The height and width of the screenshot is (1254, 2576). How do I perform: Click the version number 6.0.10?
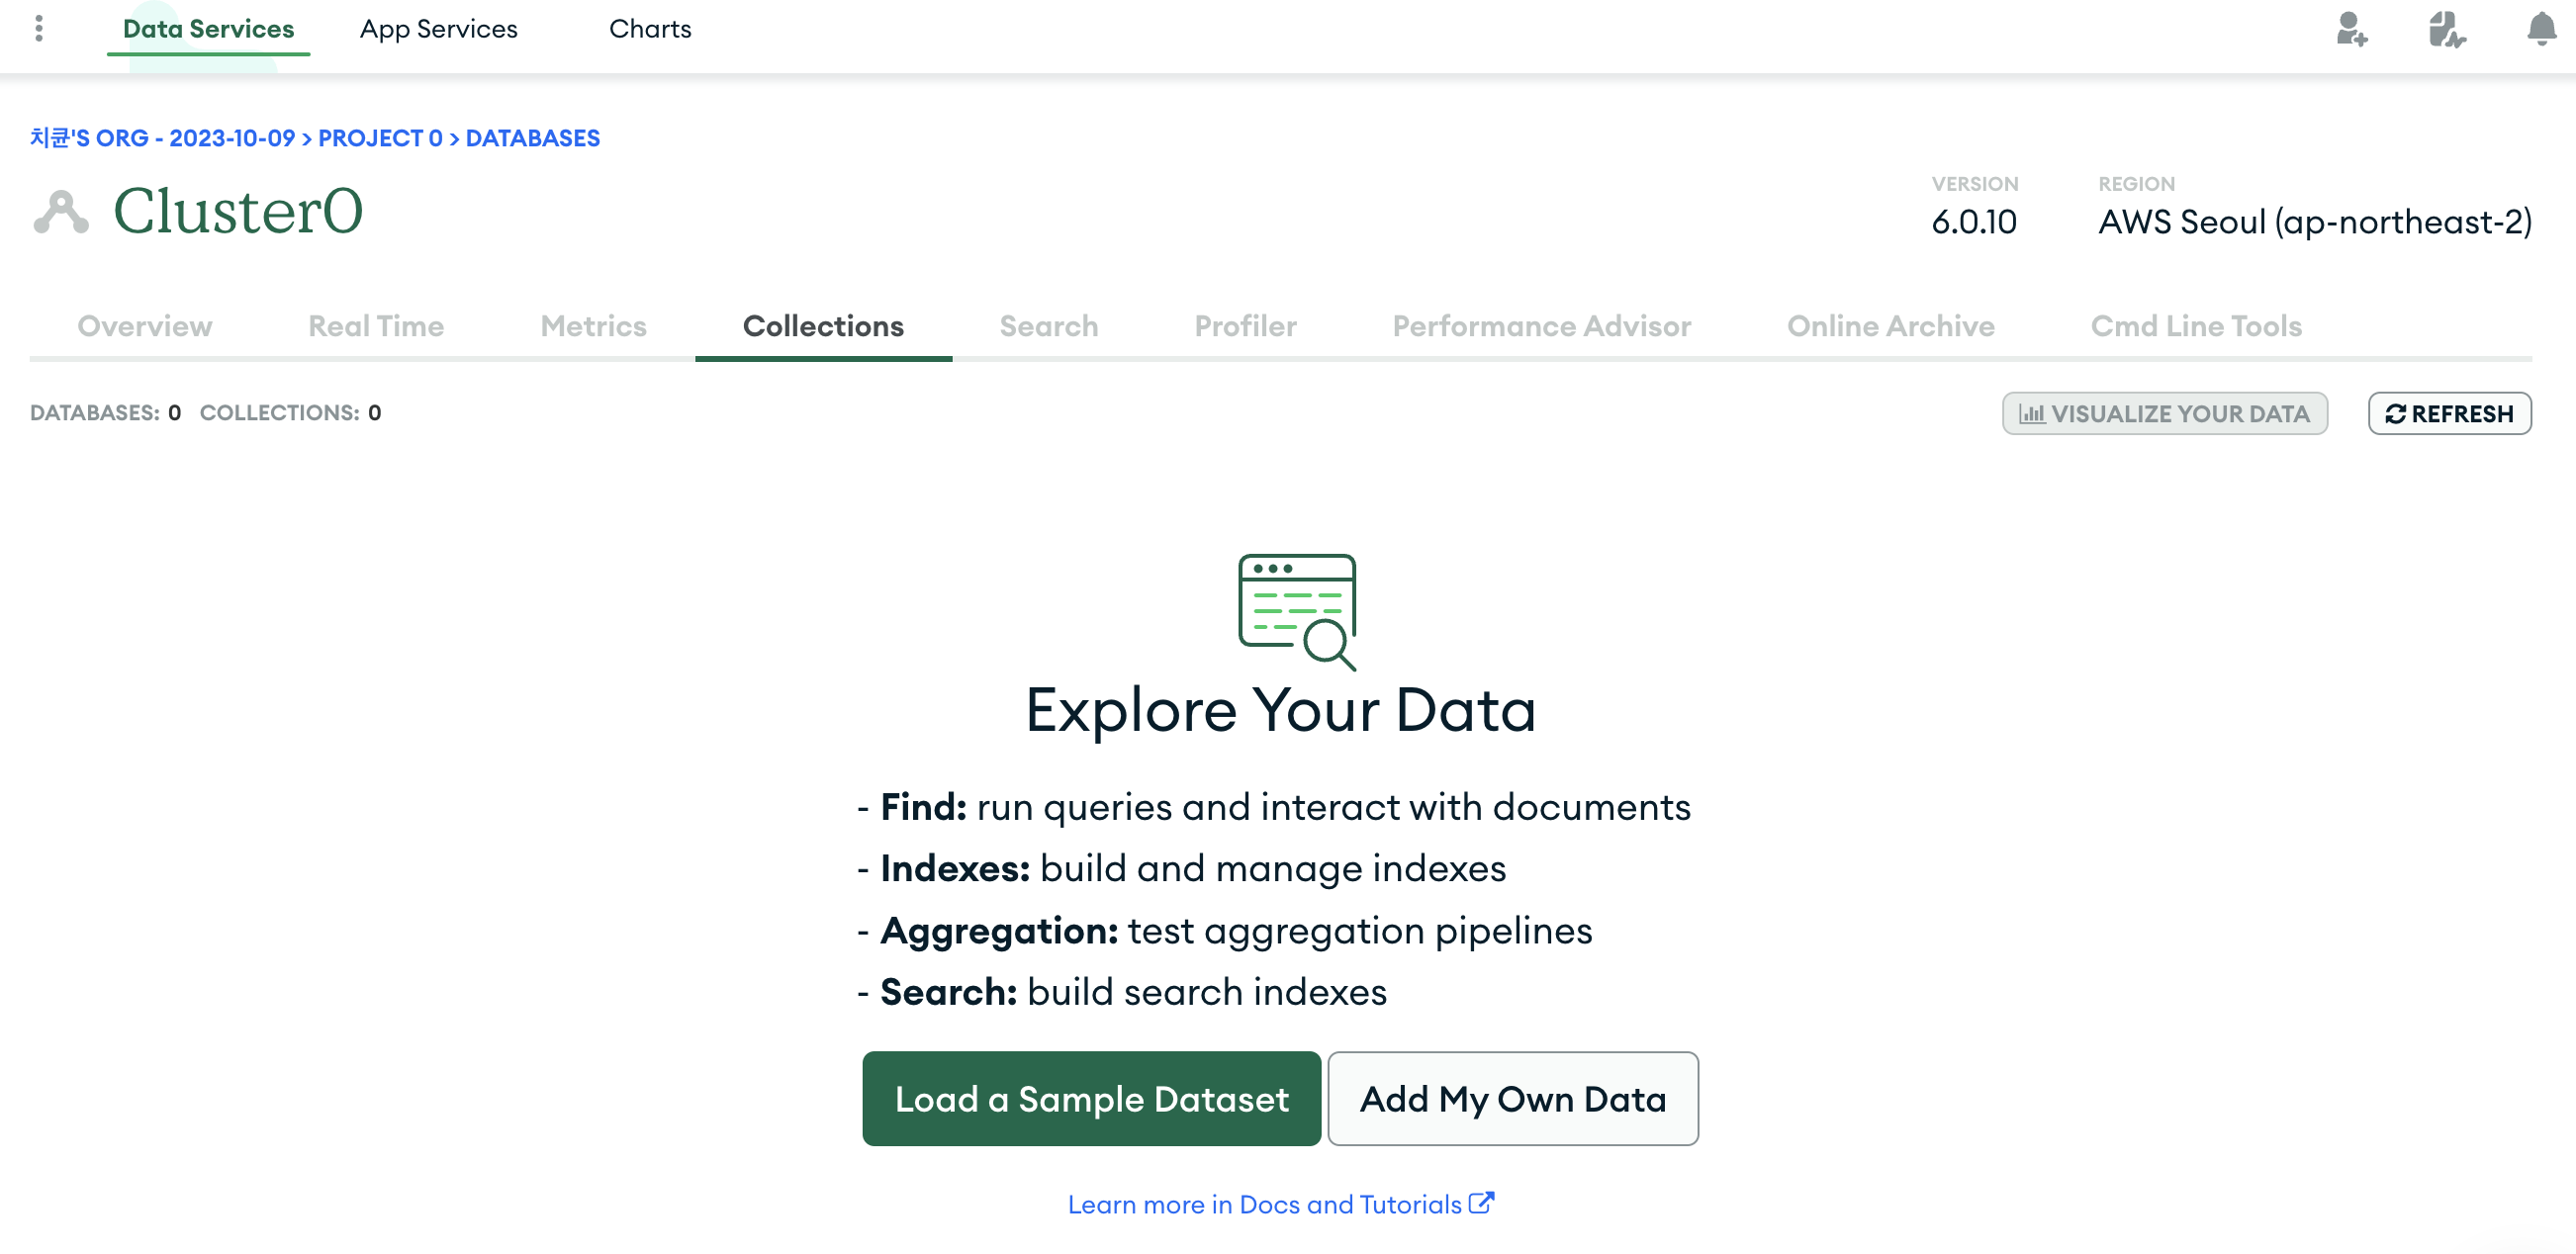pyautogui.click(x=1974, y=221)
